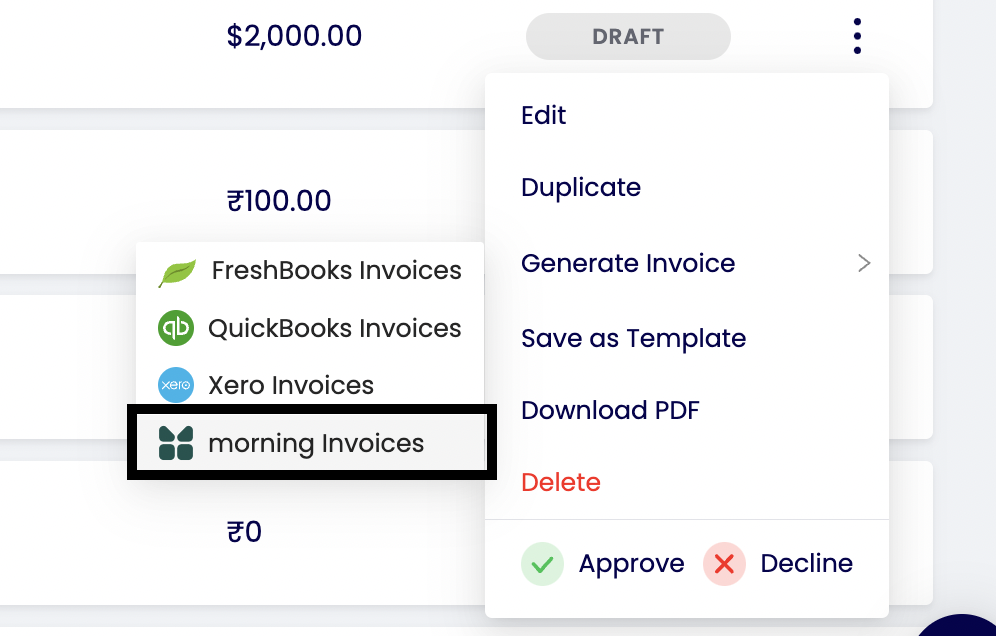Click the FreshBooks green leaf icon
The height and width of the screenshot is (636, 996).
click(x=177, y=272)
